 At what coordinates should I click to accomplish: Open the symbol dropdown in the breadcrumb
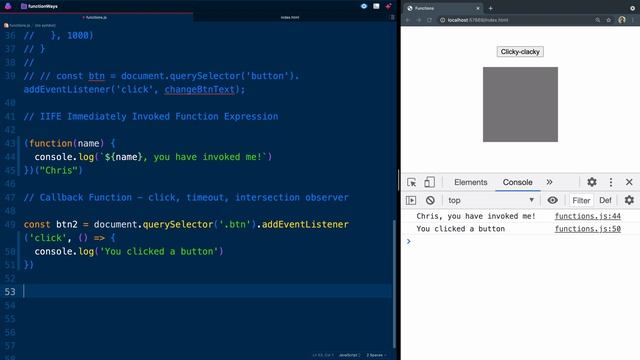tap(45, 25)
